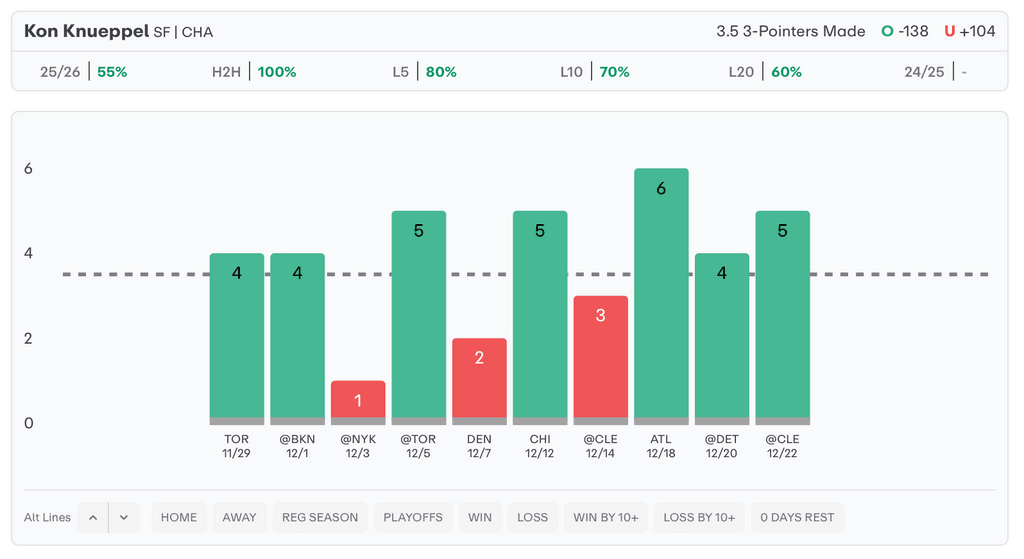Select the Over -138 odds
This screenshot has height=559, width=1024.
coord(905,31)
